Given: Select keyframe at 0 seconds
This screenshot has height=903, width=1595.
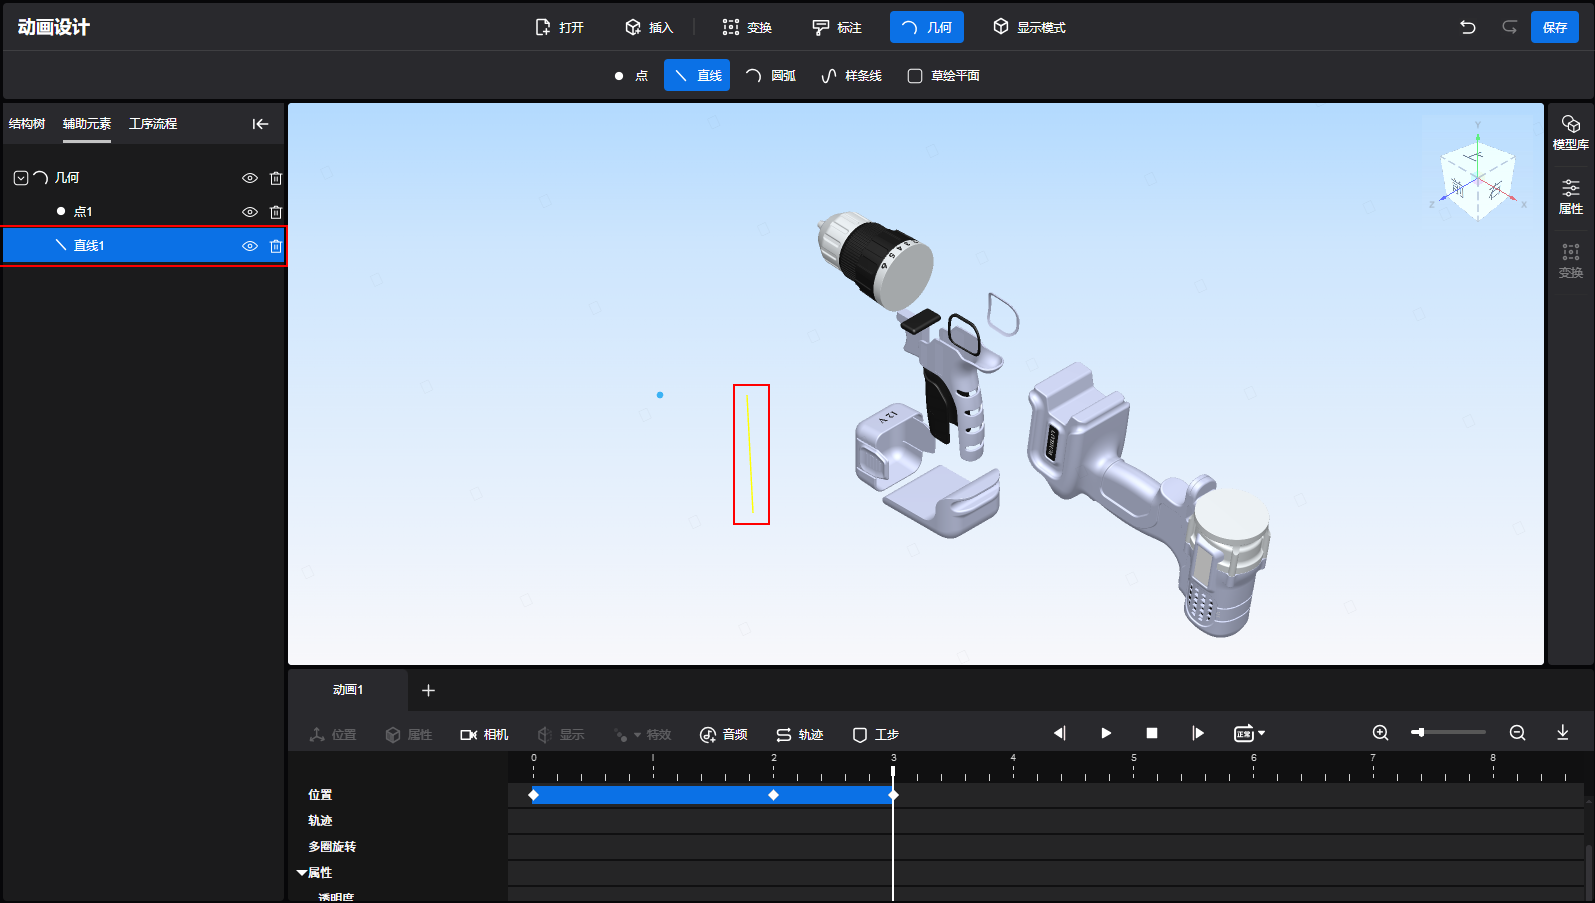Looking at the screenshot, I should [x=534, y=795].
